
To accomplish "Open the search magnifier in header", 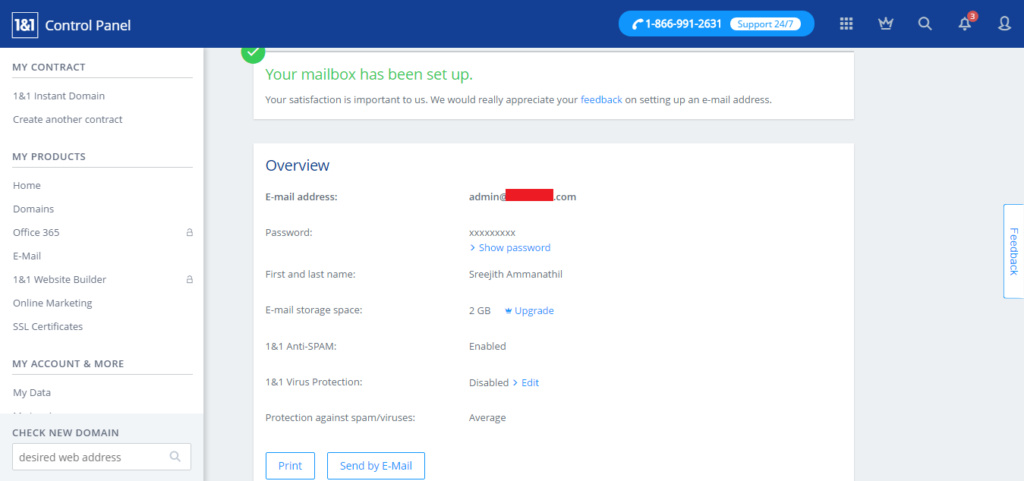I will [925, 23].
